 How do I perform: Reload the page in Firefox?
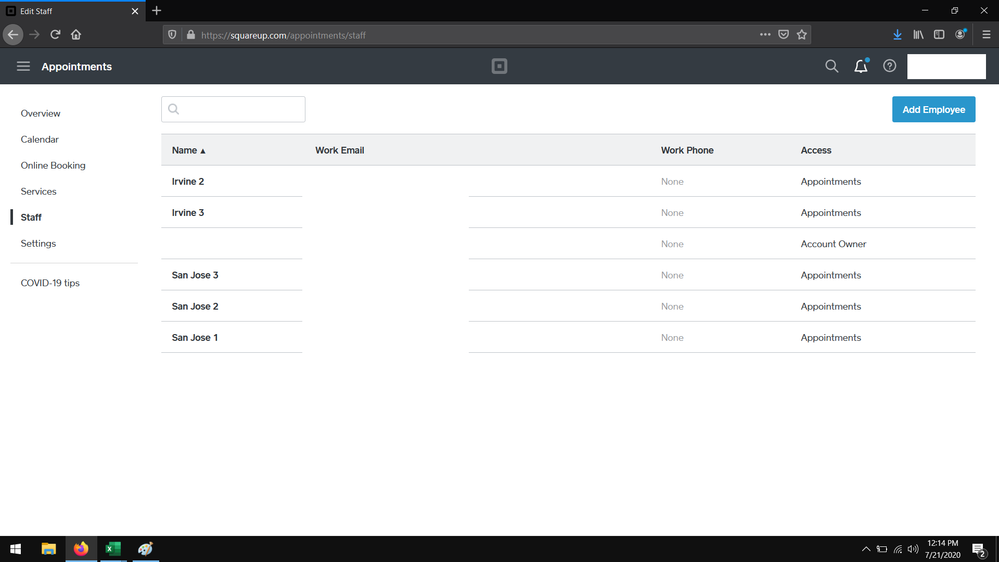55,34
